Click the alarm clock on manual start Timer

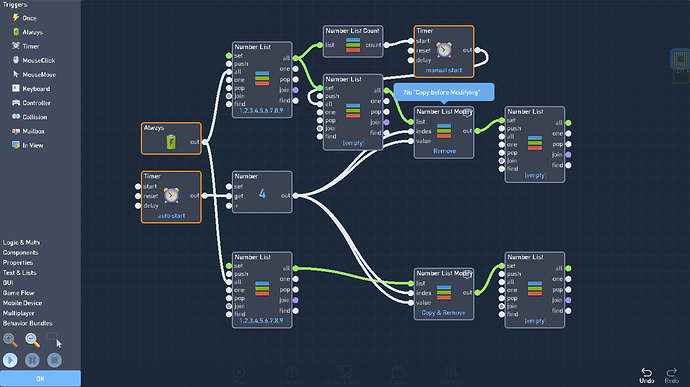(444, 50)
